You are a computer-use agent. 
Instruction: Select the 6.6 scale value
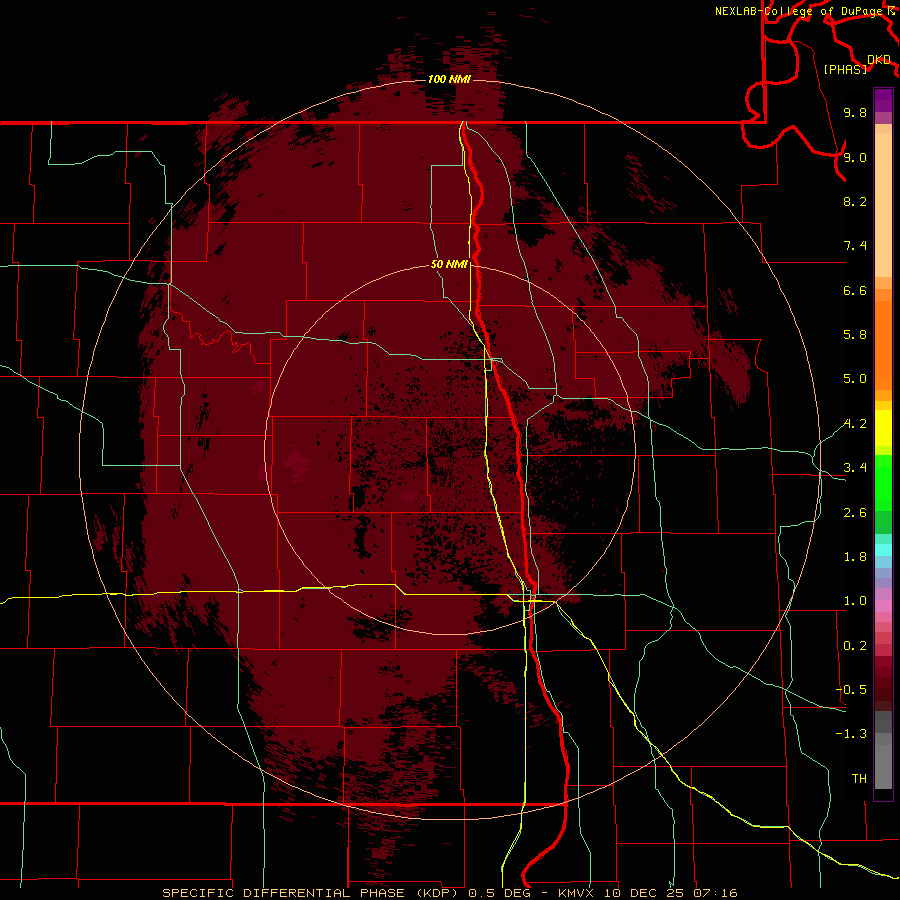click(x=855, y=290)
